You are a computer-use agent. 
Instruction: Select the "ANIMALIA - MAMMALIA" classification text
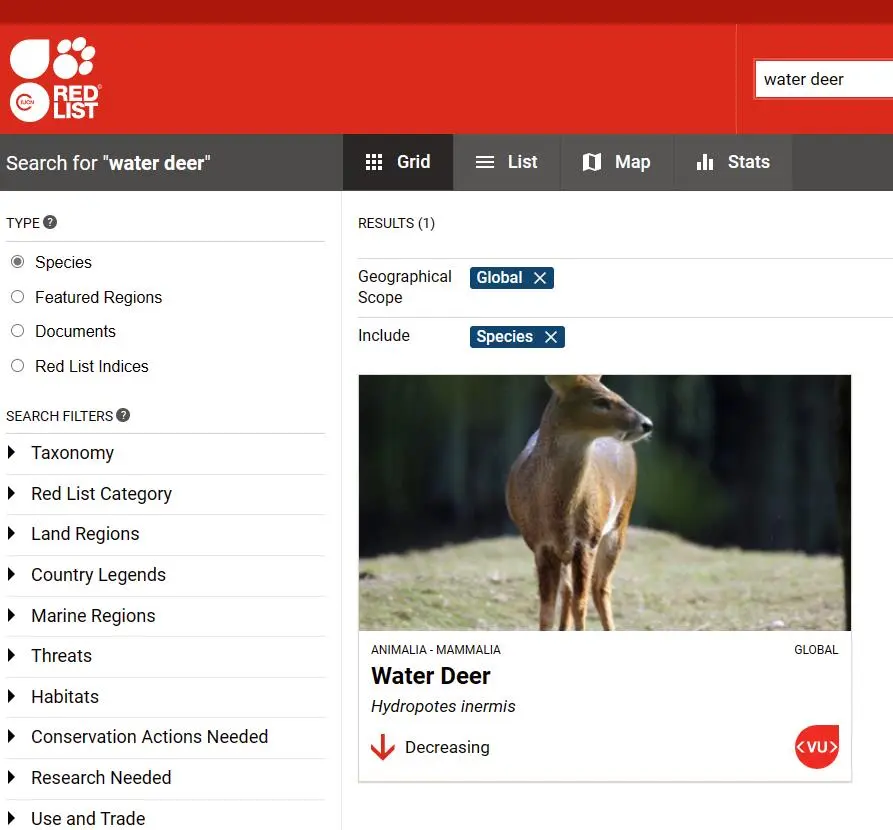tap(436, 650)
